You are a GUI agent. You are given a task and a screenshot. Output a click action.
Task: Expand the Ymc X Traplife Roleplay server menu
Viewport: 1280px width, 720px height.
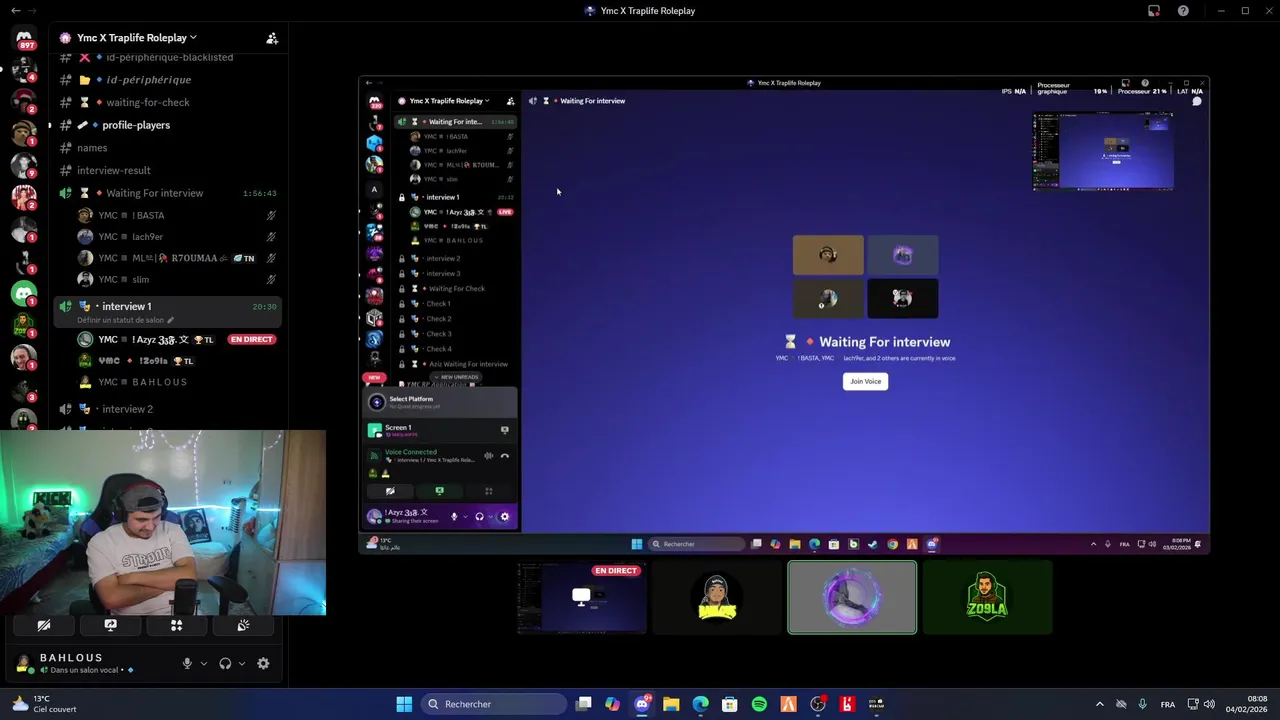137,38
